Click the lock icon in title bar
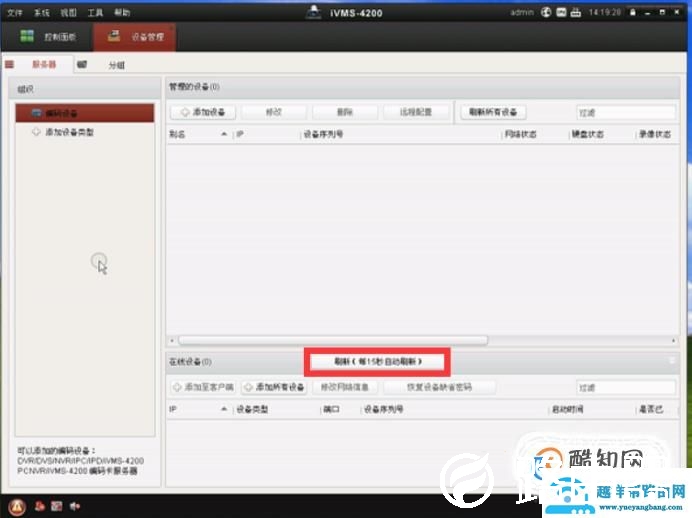Viewport: 692px width, 518px height. click(633, 12)
